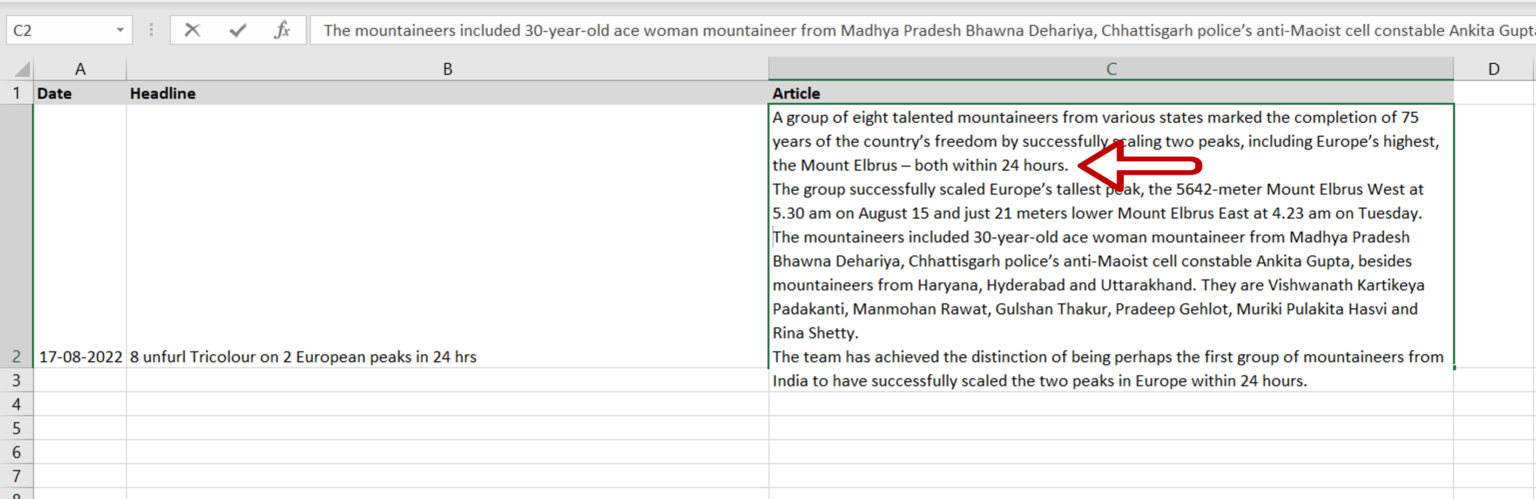Open Insert Function with the fx icon

pyautogui.click(x=282, y=30)
